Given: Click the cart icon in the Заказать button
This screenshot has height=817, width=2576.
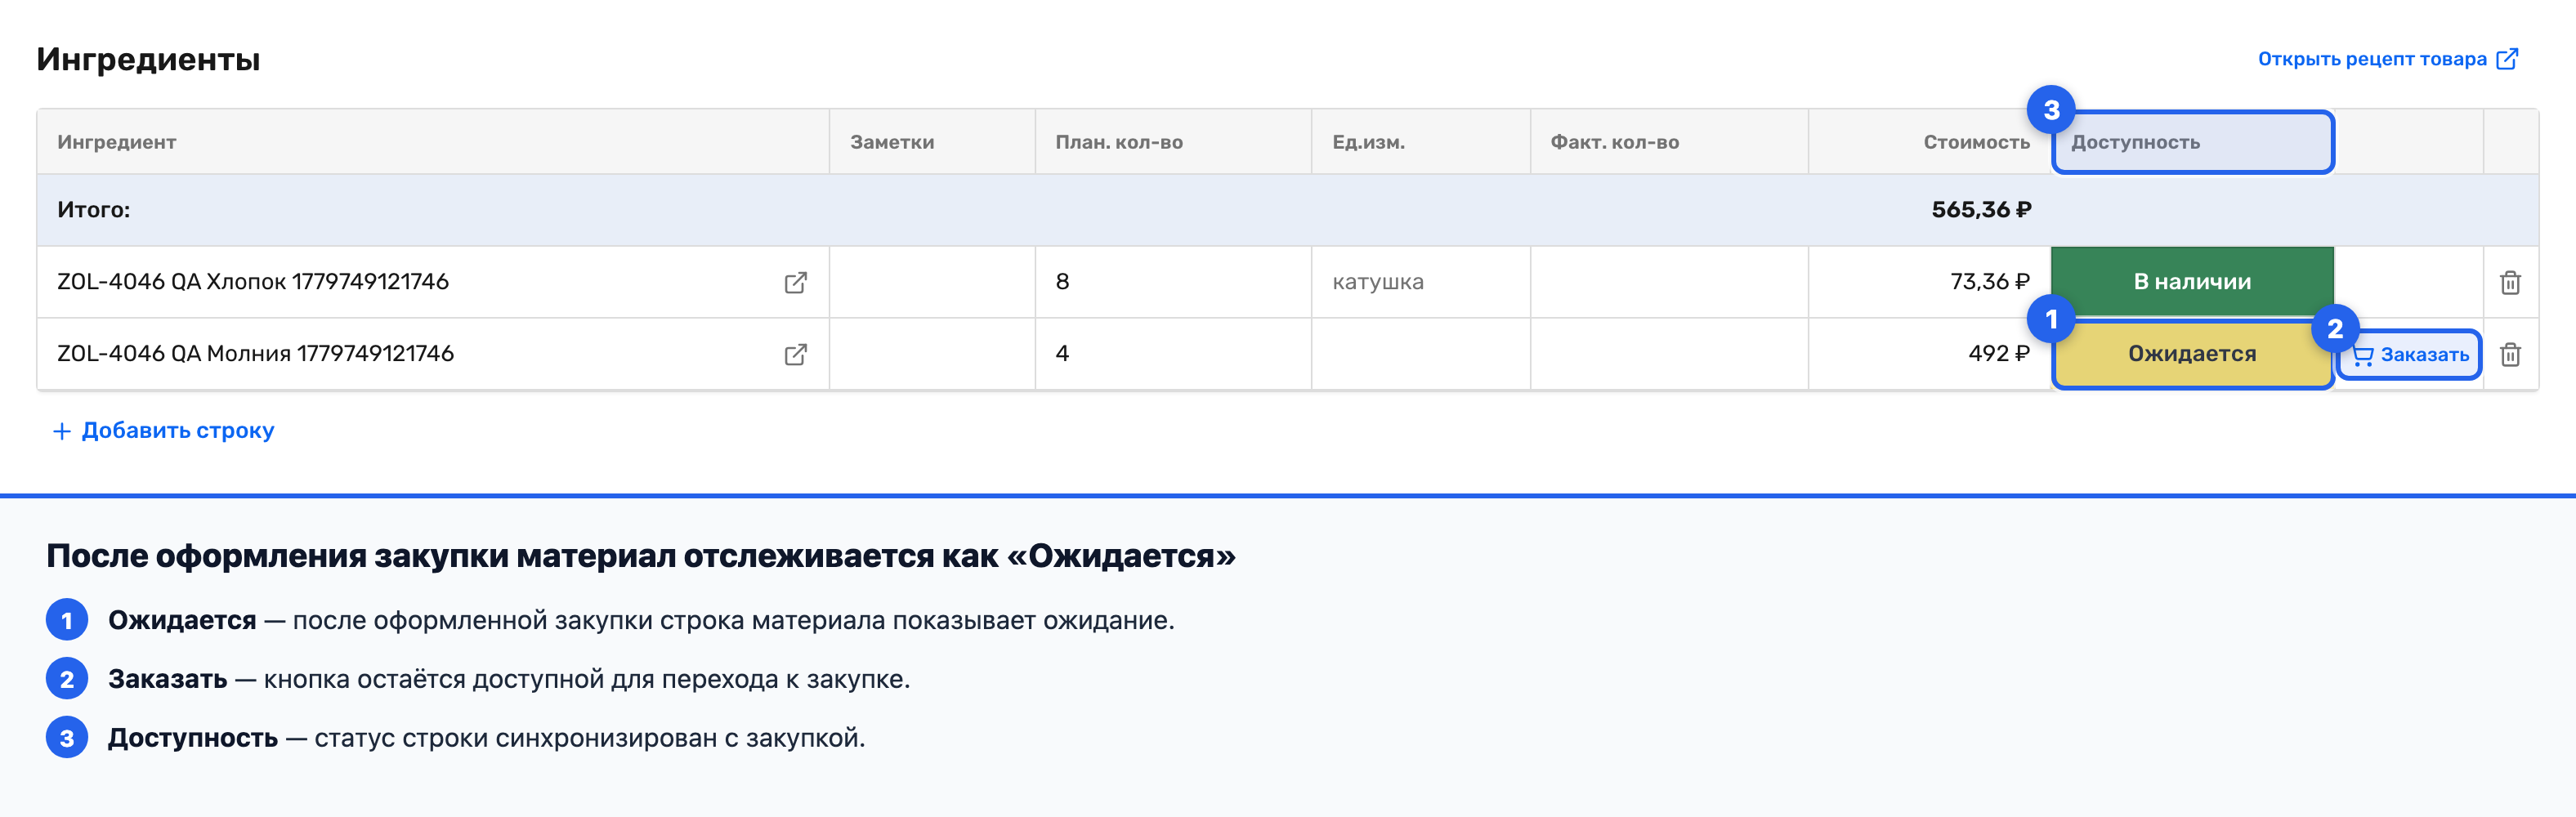Looking at the screenshot, I should coord(2363,355).
